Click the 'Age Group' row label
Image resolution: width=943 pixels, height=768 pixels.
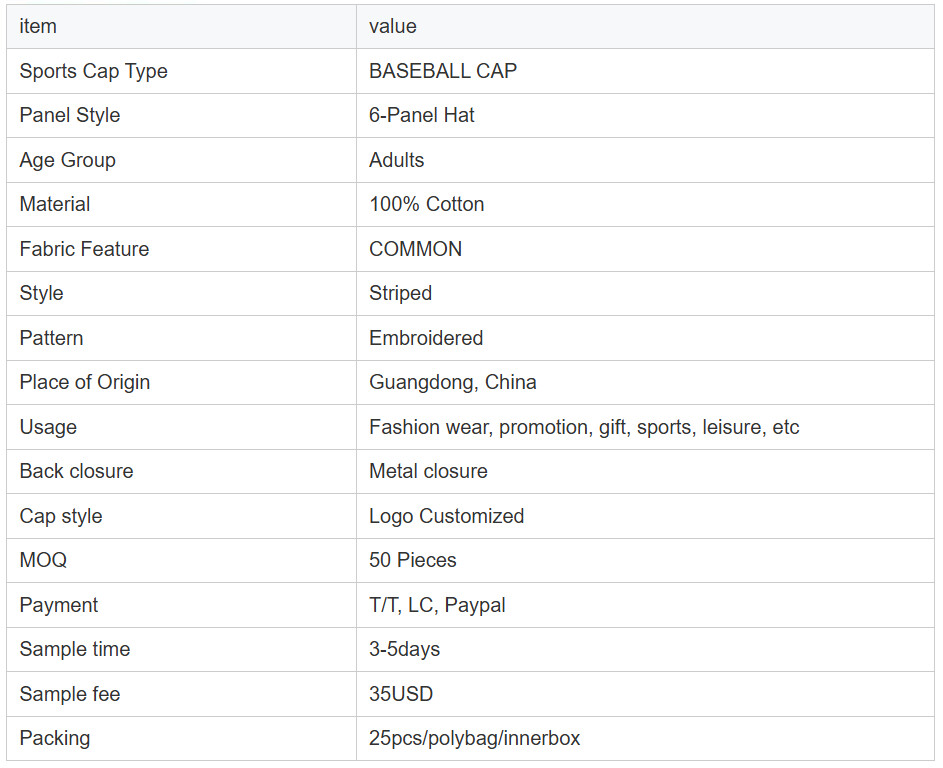67,160
